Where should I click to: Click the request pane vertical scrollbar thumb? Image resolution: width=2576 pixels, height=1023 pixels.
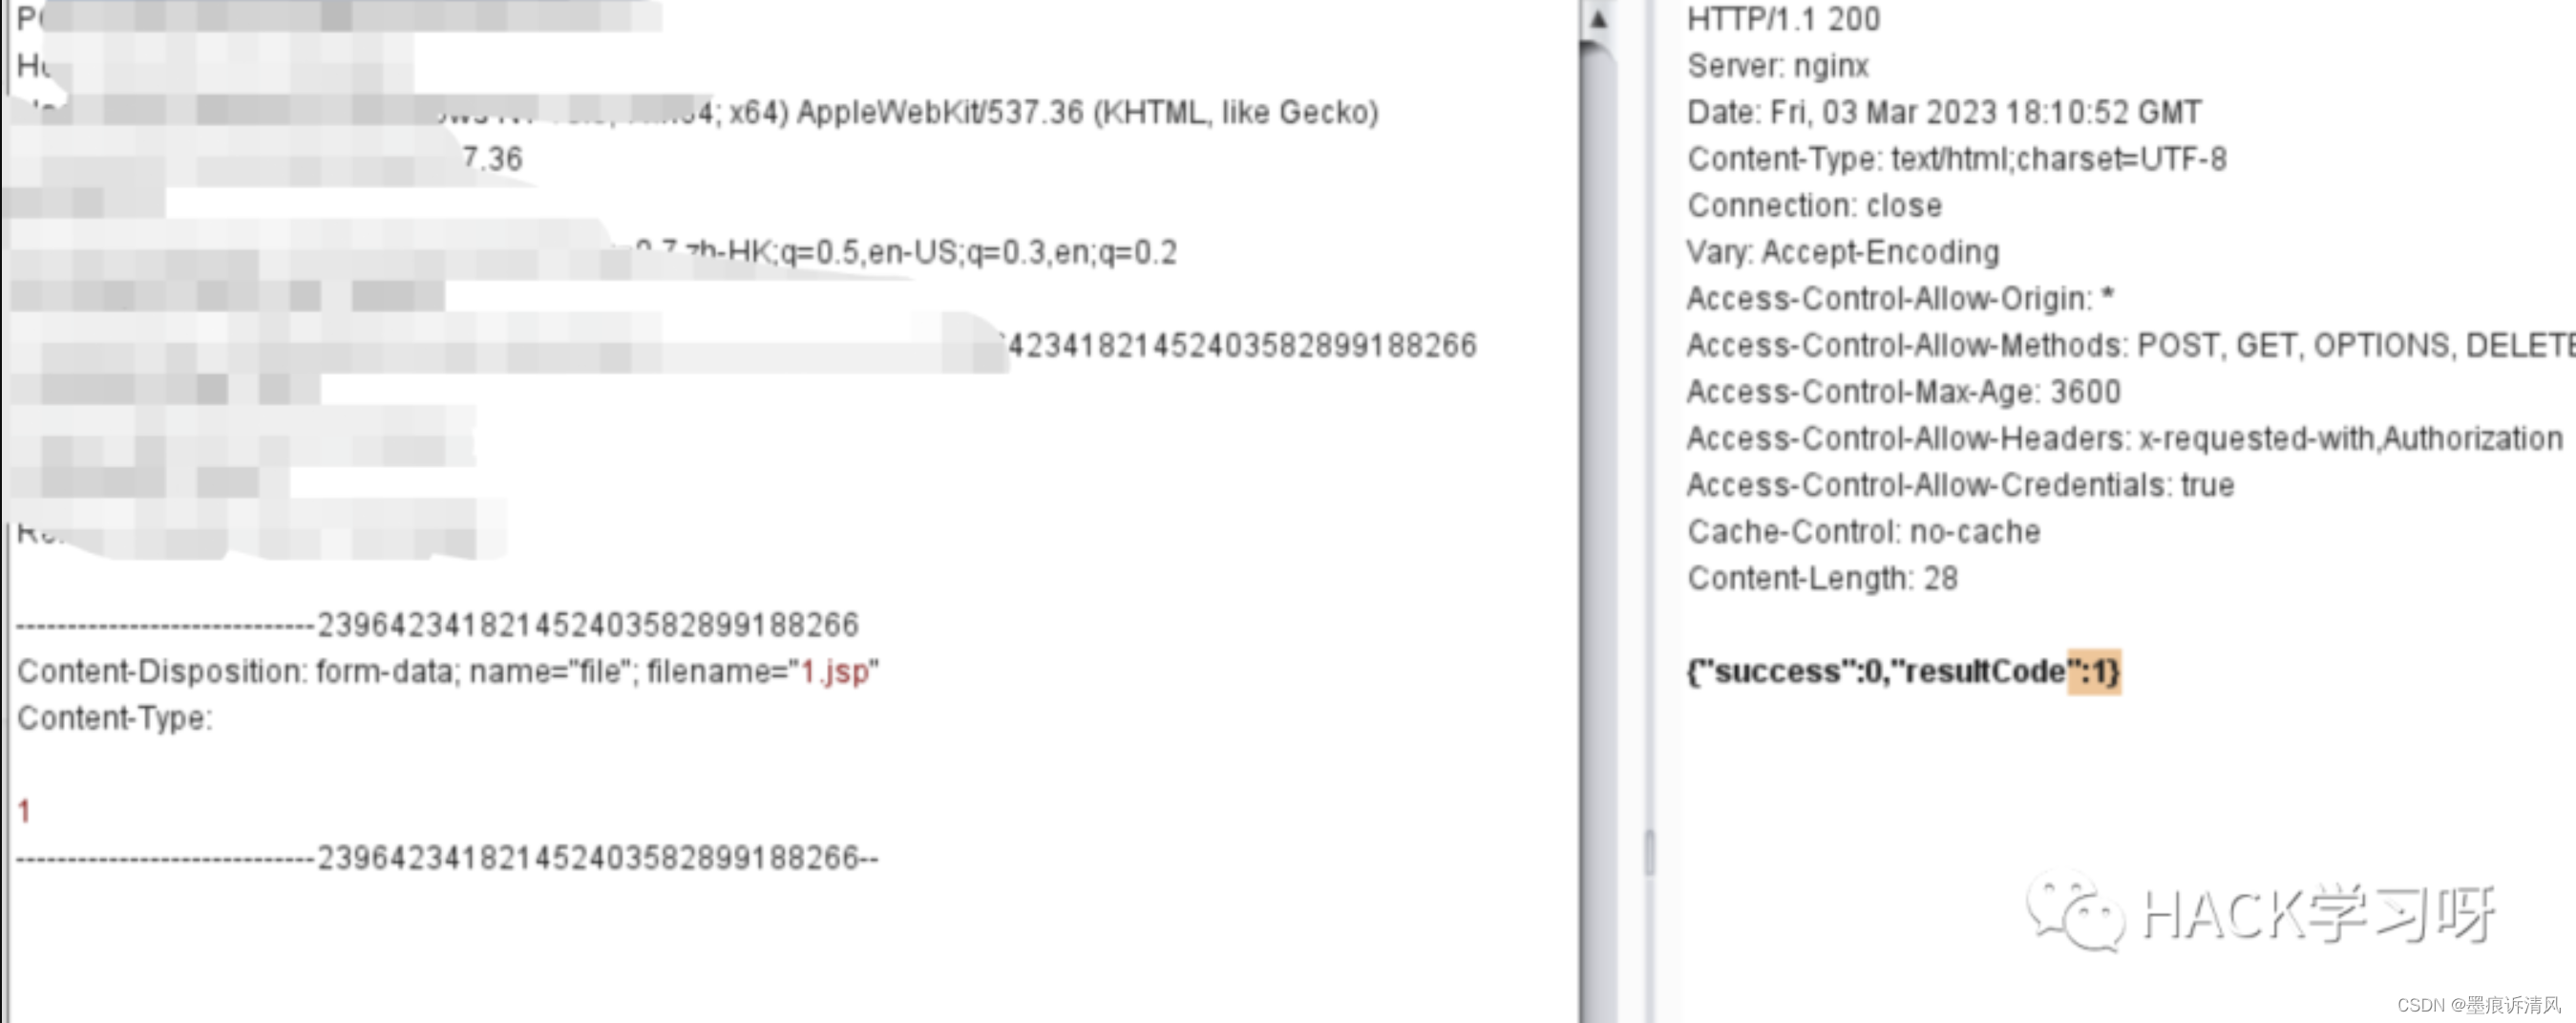click(1598, 530)
